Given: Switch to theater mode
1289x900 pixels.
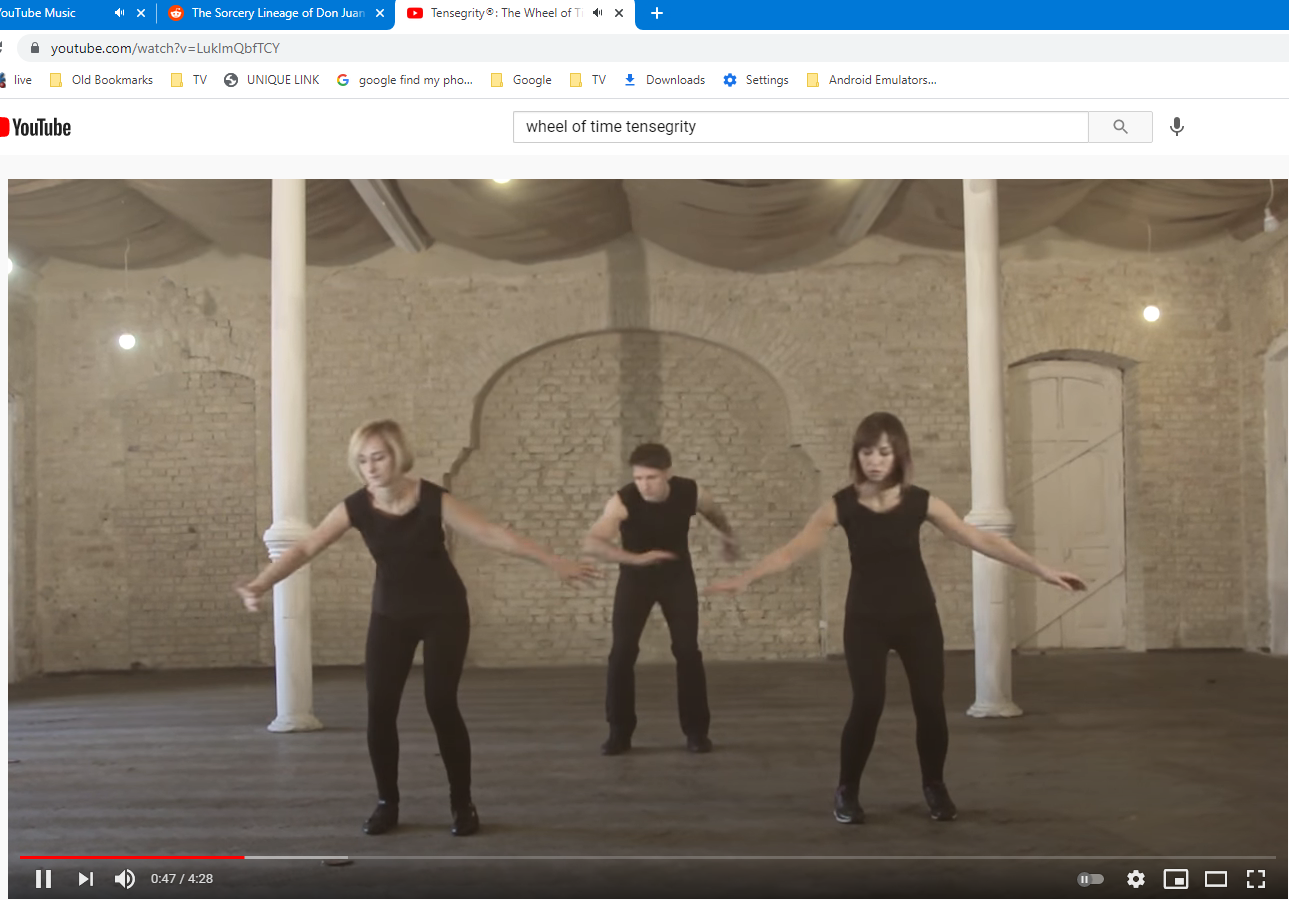Looking at the screenshot, I should pos(1215,879).
